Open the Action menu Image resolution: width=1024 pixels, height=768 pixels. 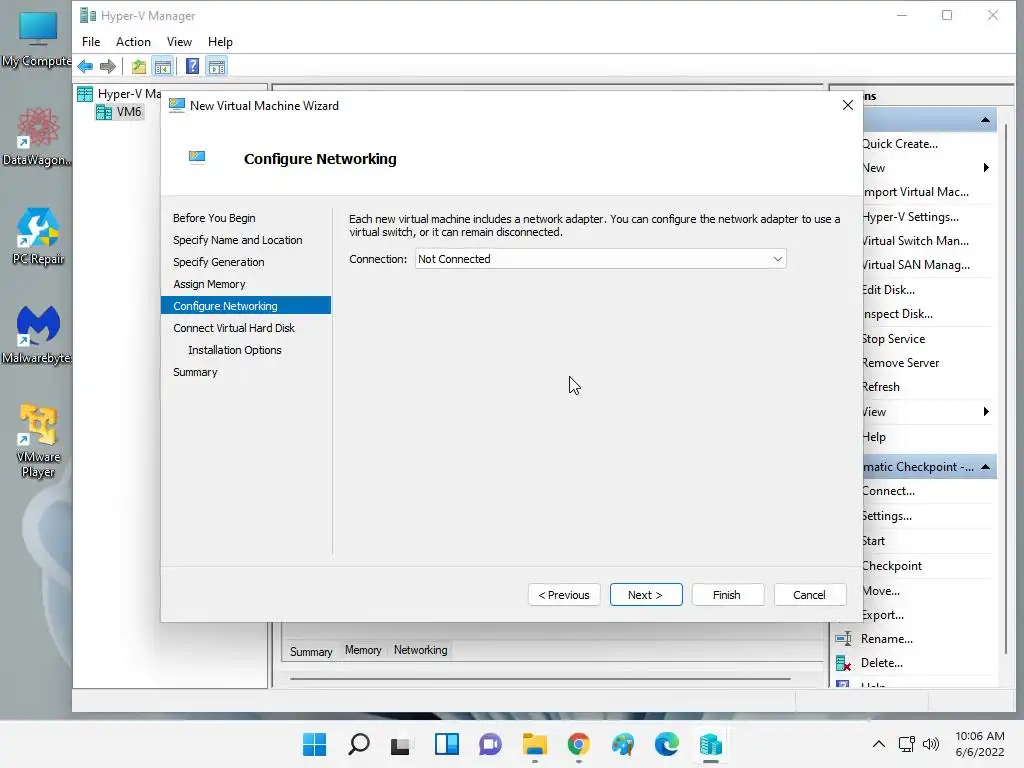pyautogui.click(x=133, y=42)
